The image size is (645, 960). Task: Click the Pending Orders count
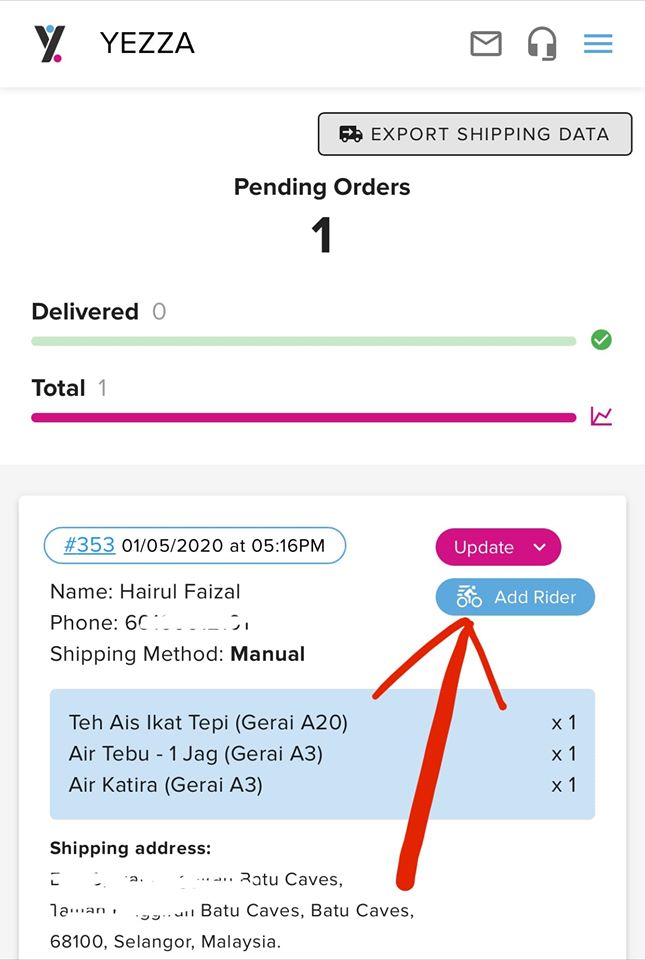tap(322, 236)
